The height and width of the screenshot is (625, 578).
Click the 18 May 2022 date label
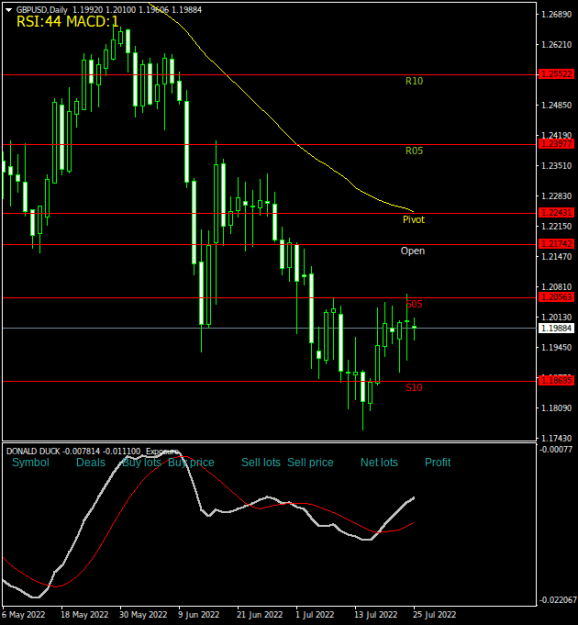[x=85, y=615]
